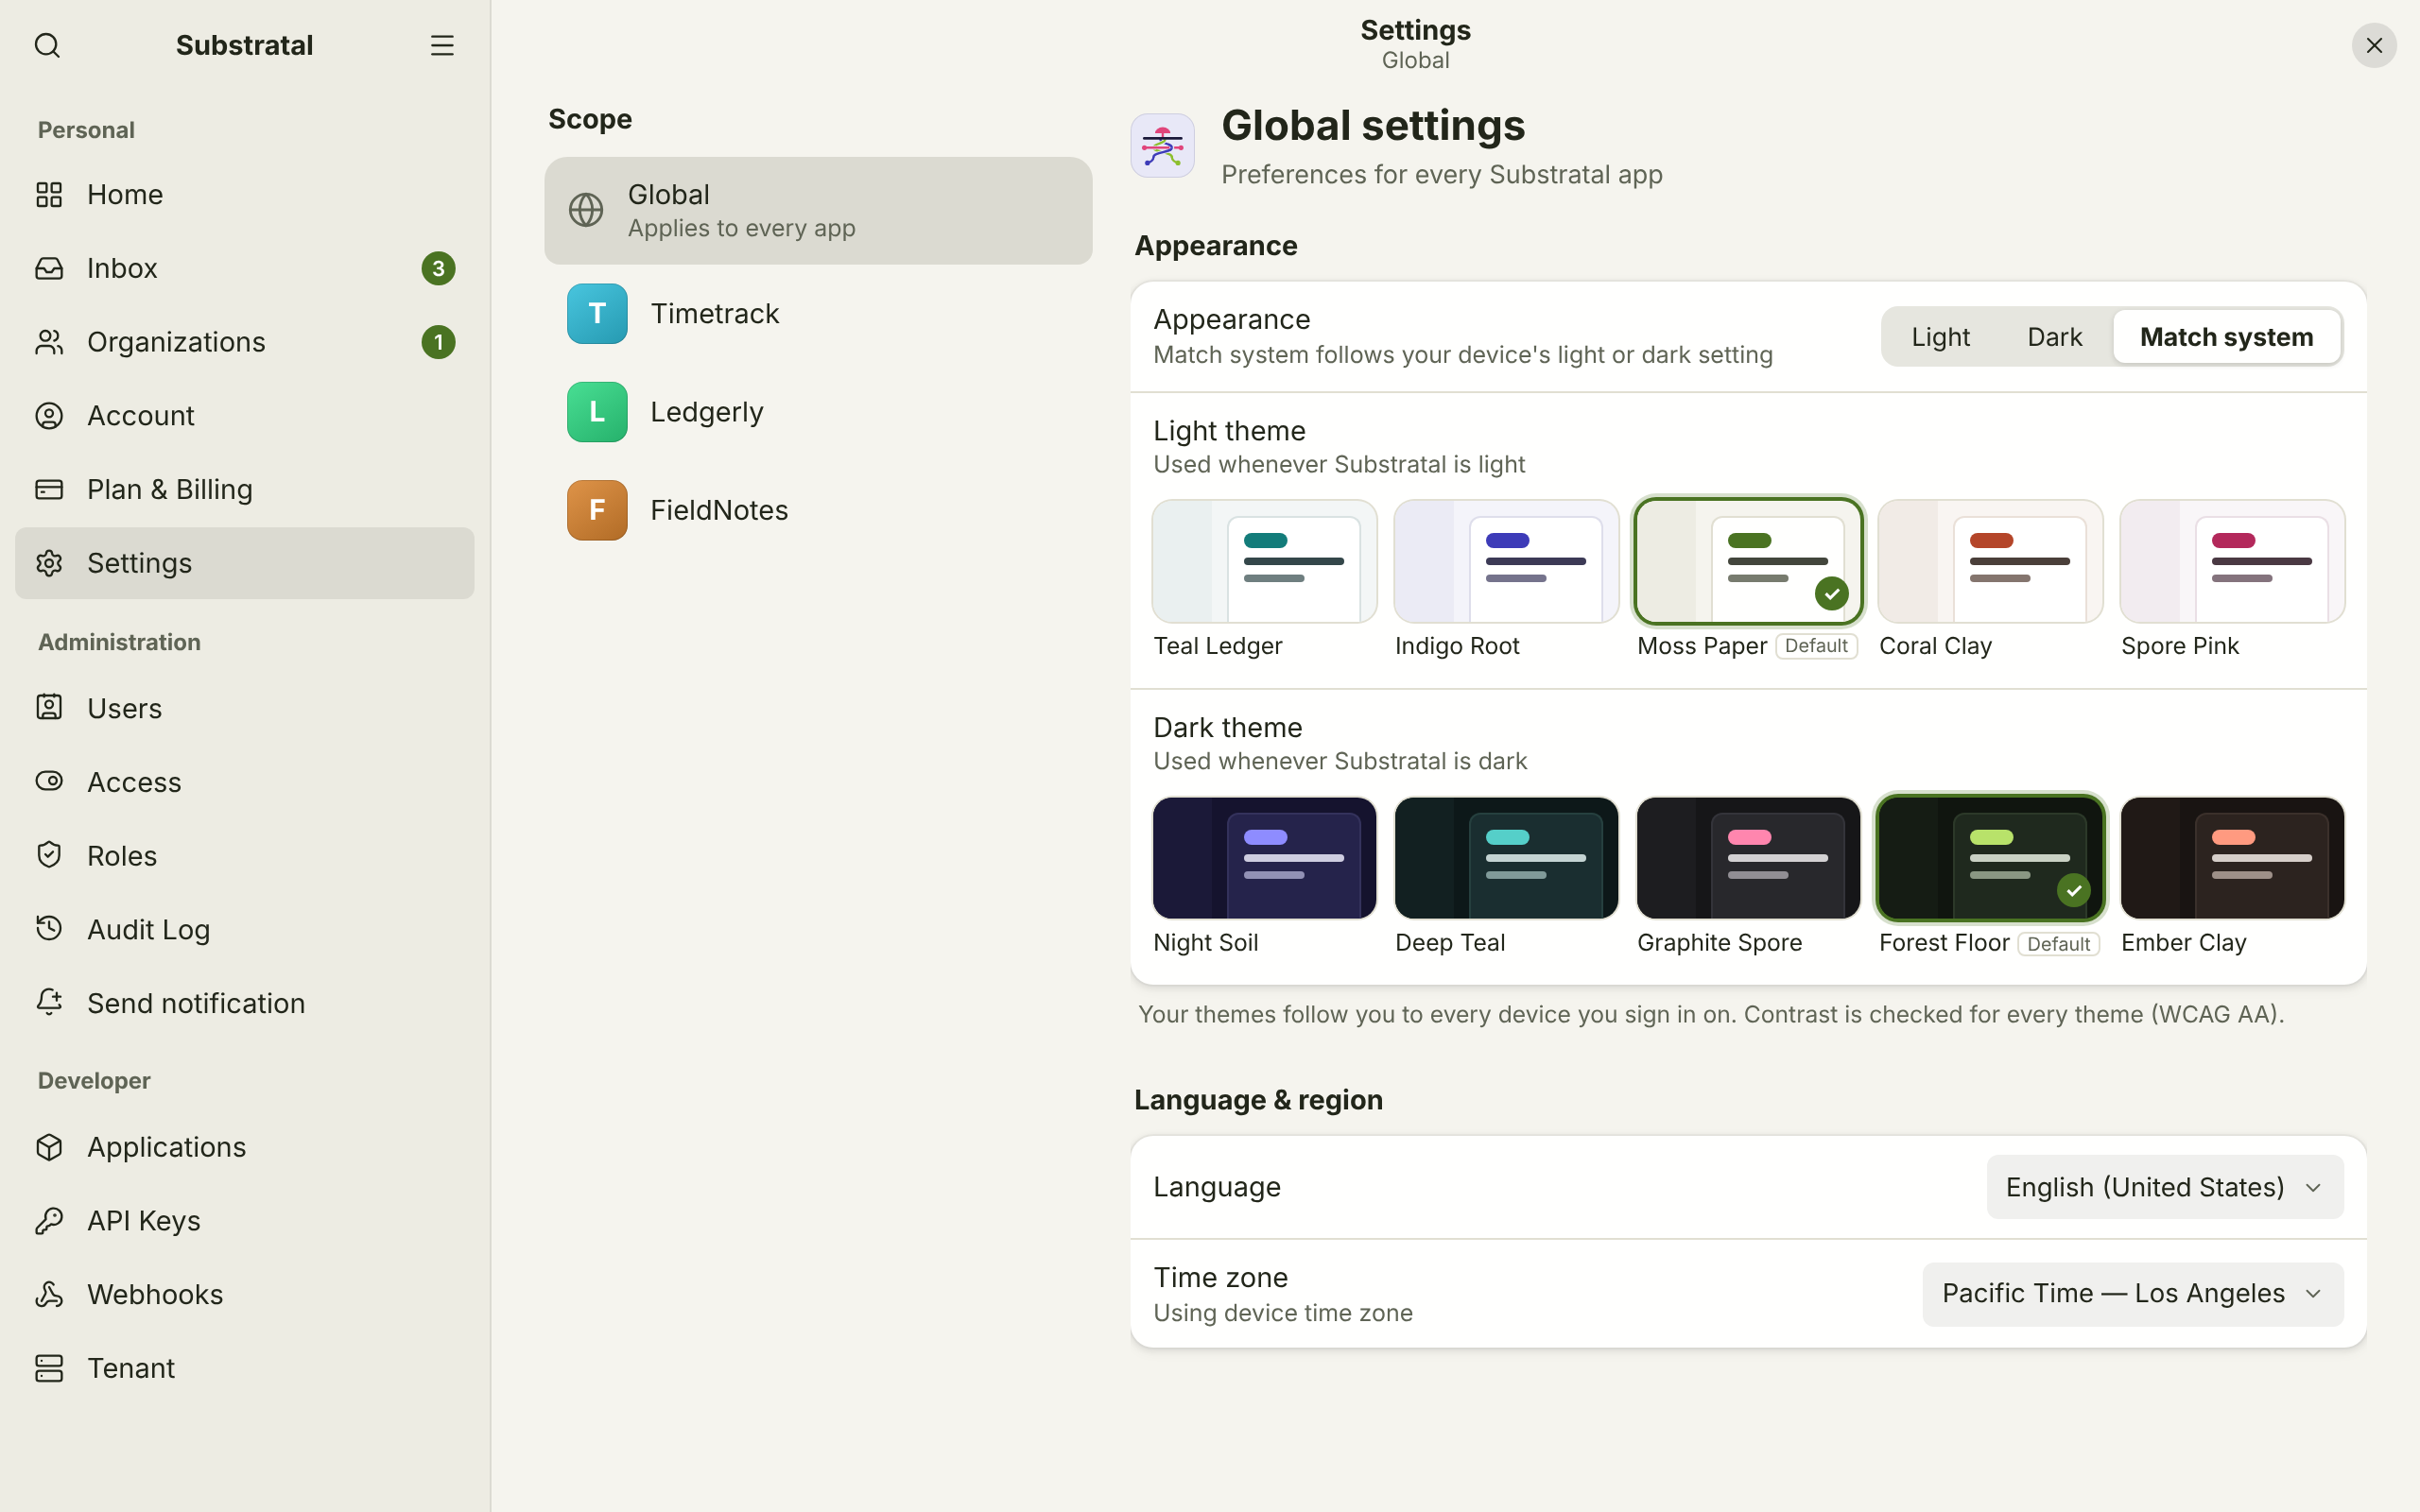2420x1512 pixels.
Task: Set appearance to Light
Action: [x=1940, y=337]
